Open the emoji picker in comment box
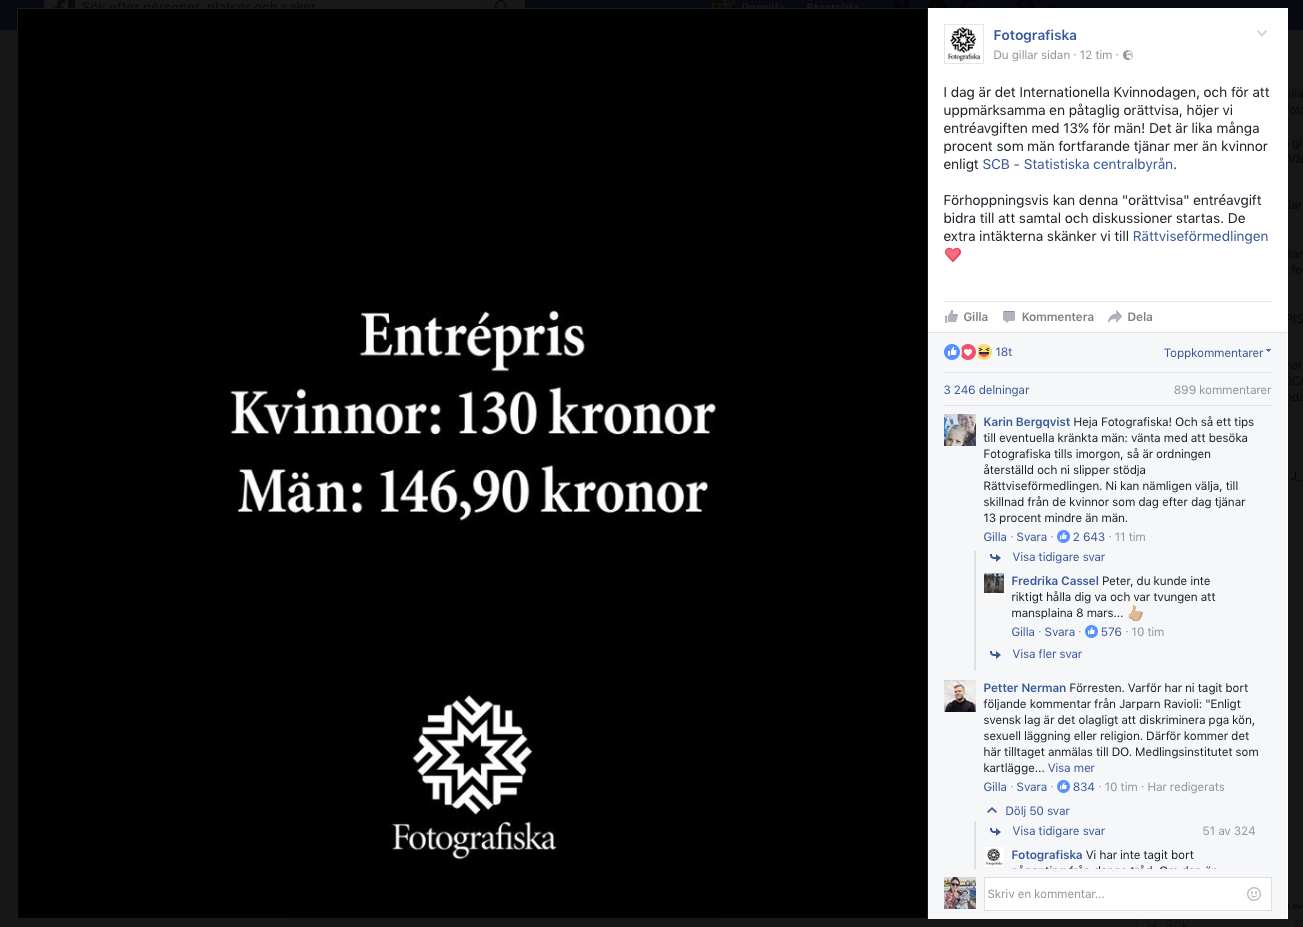Image resolution: width=1303 pixels, height=927 pixels. coord(1254,894)
